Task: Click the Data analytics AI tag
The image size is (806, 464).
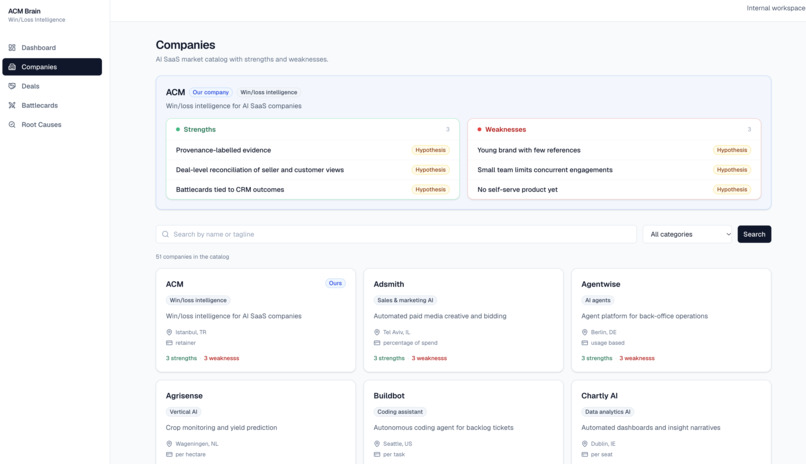Action: (608, 412)
